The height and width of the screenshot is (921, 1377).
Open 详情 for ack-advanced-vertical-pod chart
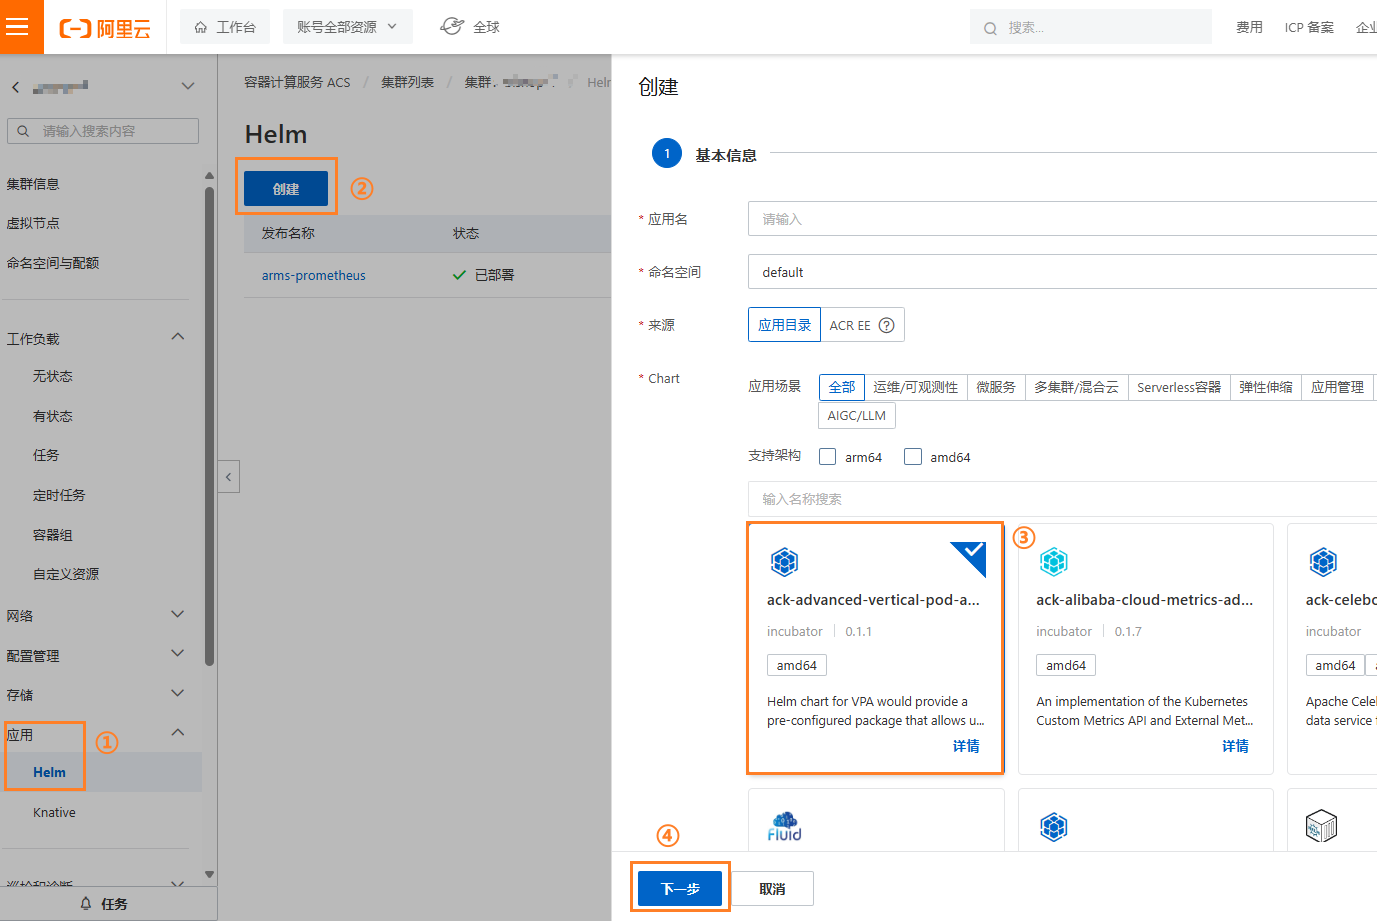click(966, 746)
